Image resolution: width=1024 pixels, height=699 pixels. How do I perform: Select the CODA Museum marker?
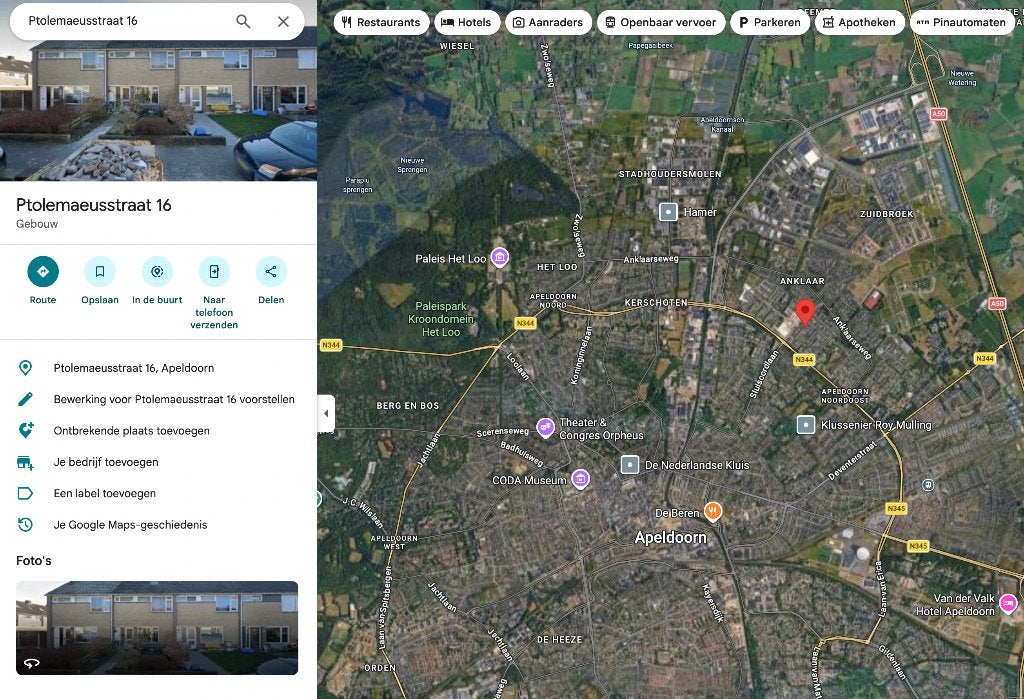580,479
